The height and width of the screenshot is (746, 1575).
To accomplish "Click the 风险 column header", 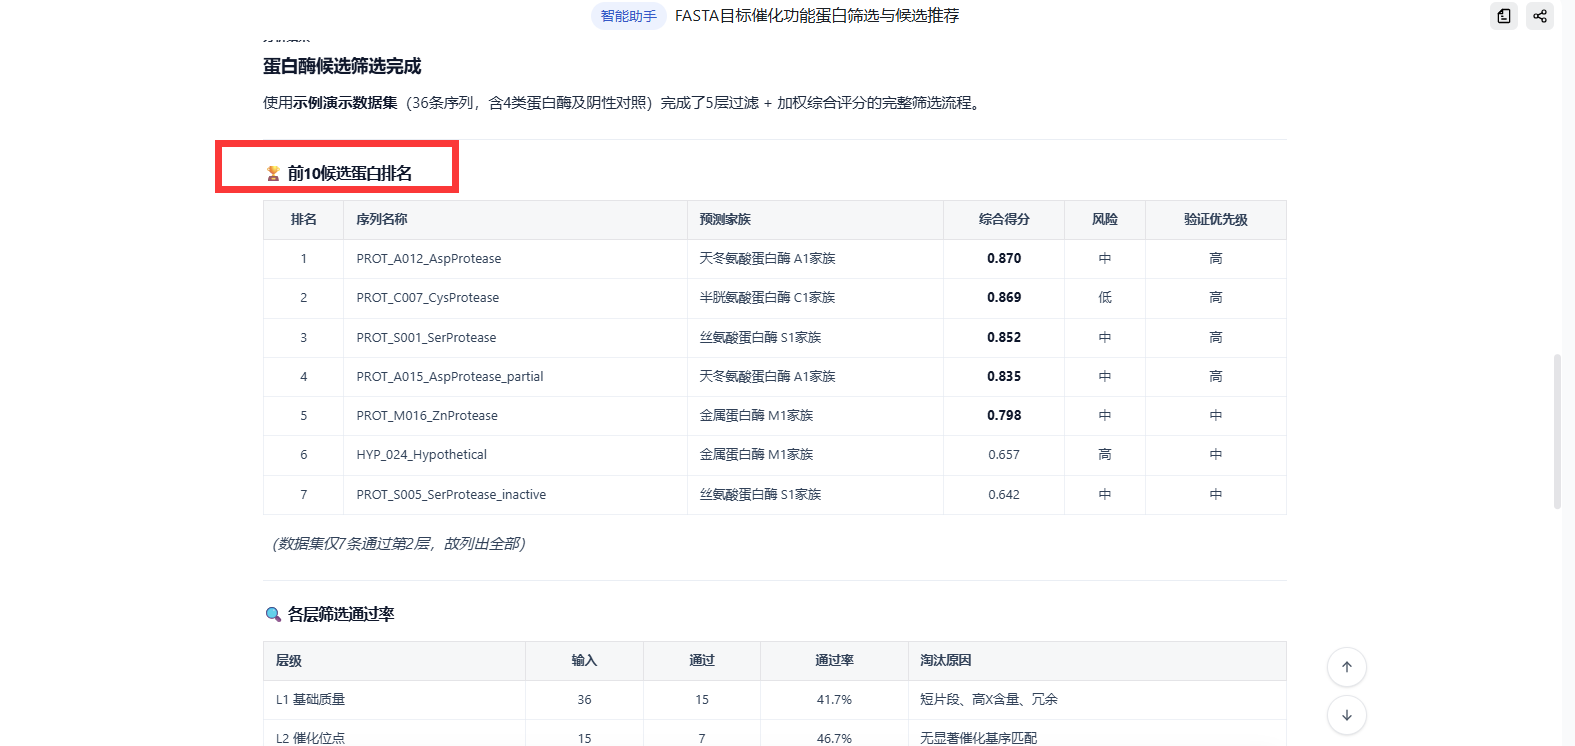I will (1105, 220).
